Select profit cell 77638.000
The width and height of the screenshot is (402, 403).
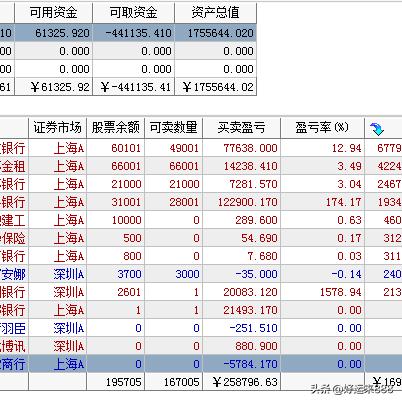pyautogui.click(x=241, y=148)
